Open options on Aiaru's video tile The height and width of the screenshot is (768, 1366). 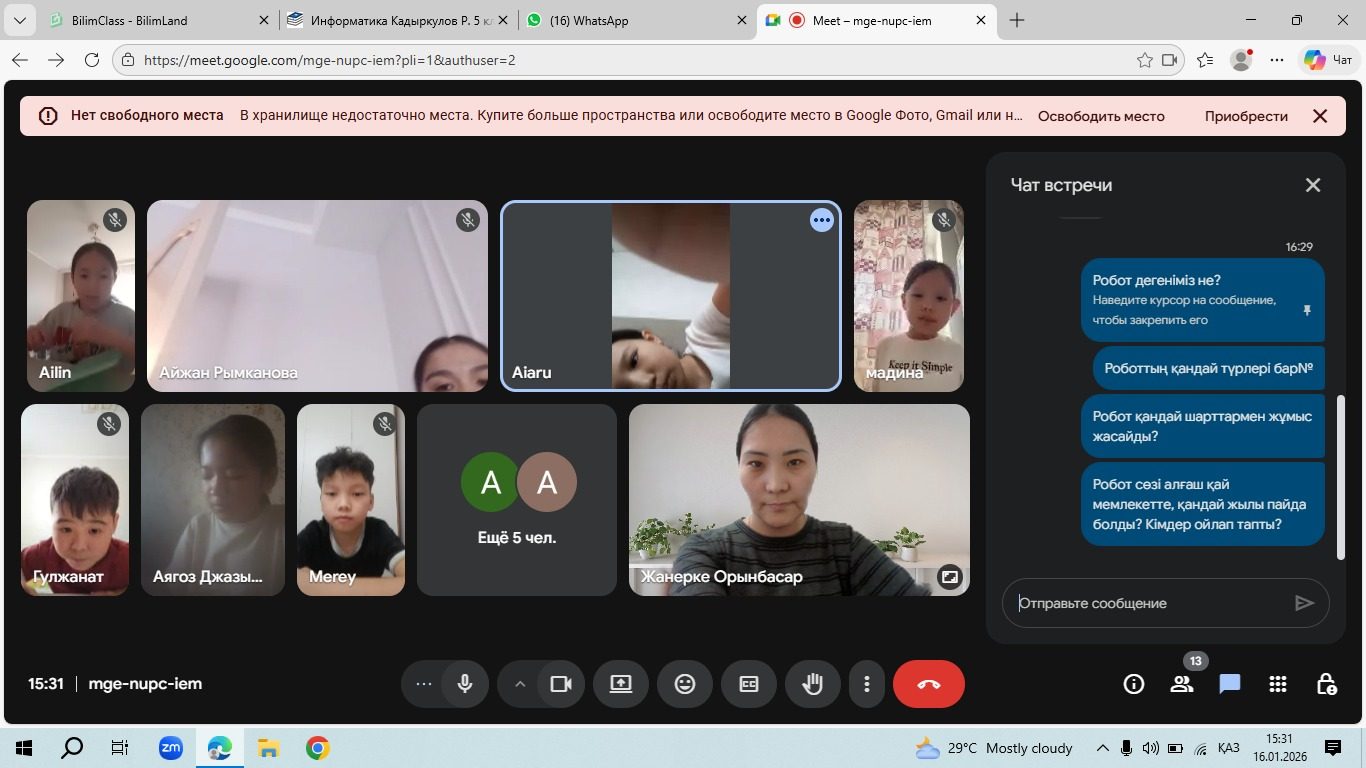click(821, 221)
